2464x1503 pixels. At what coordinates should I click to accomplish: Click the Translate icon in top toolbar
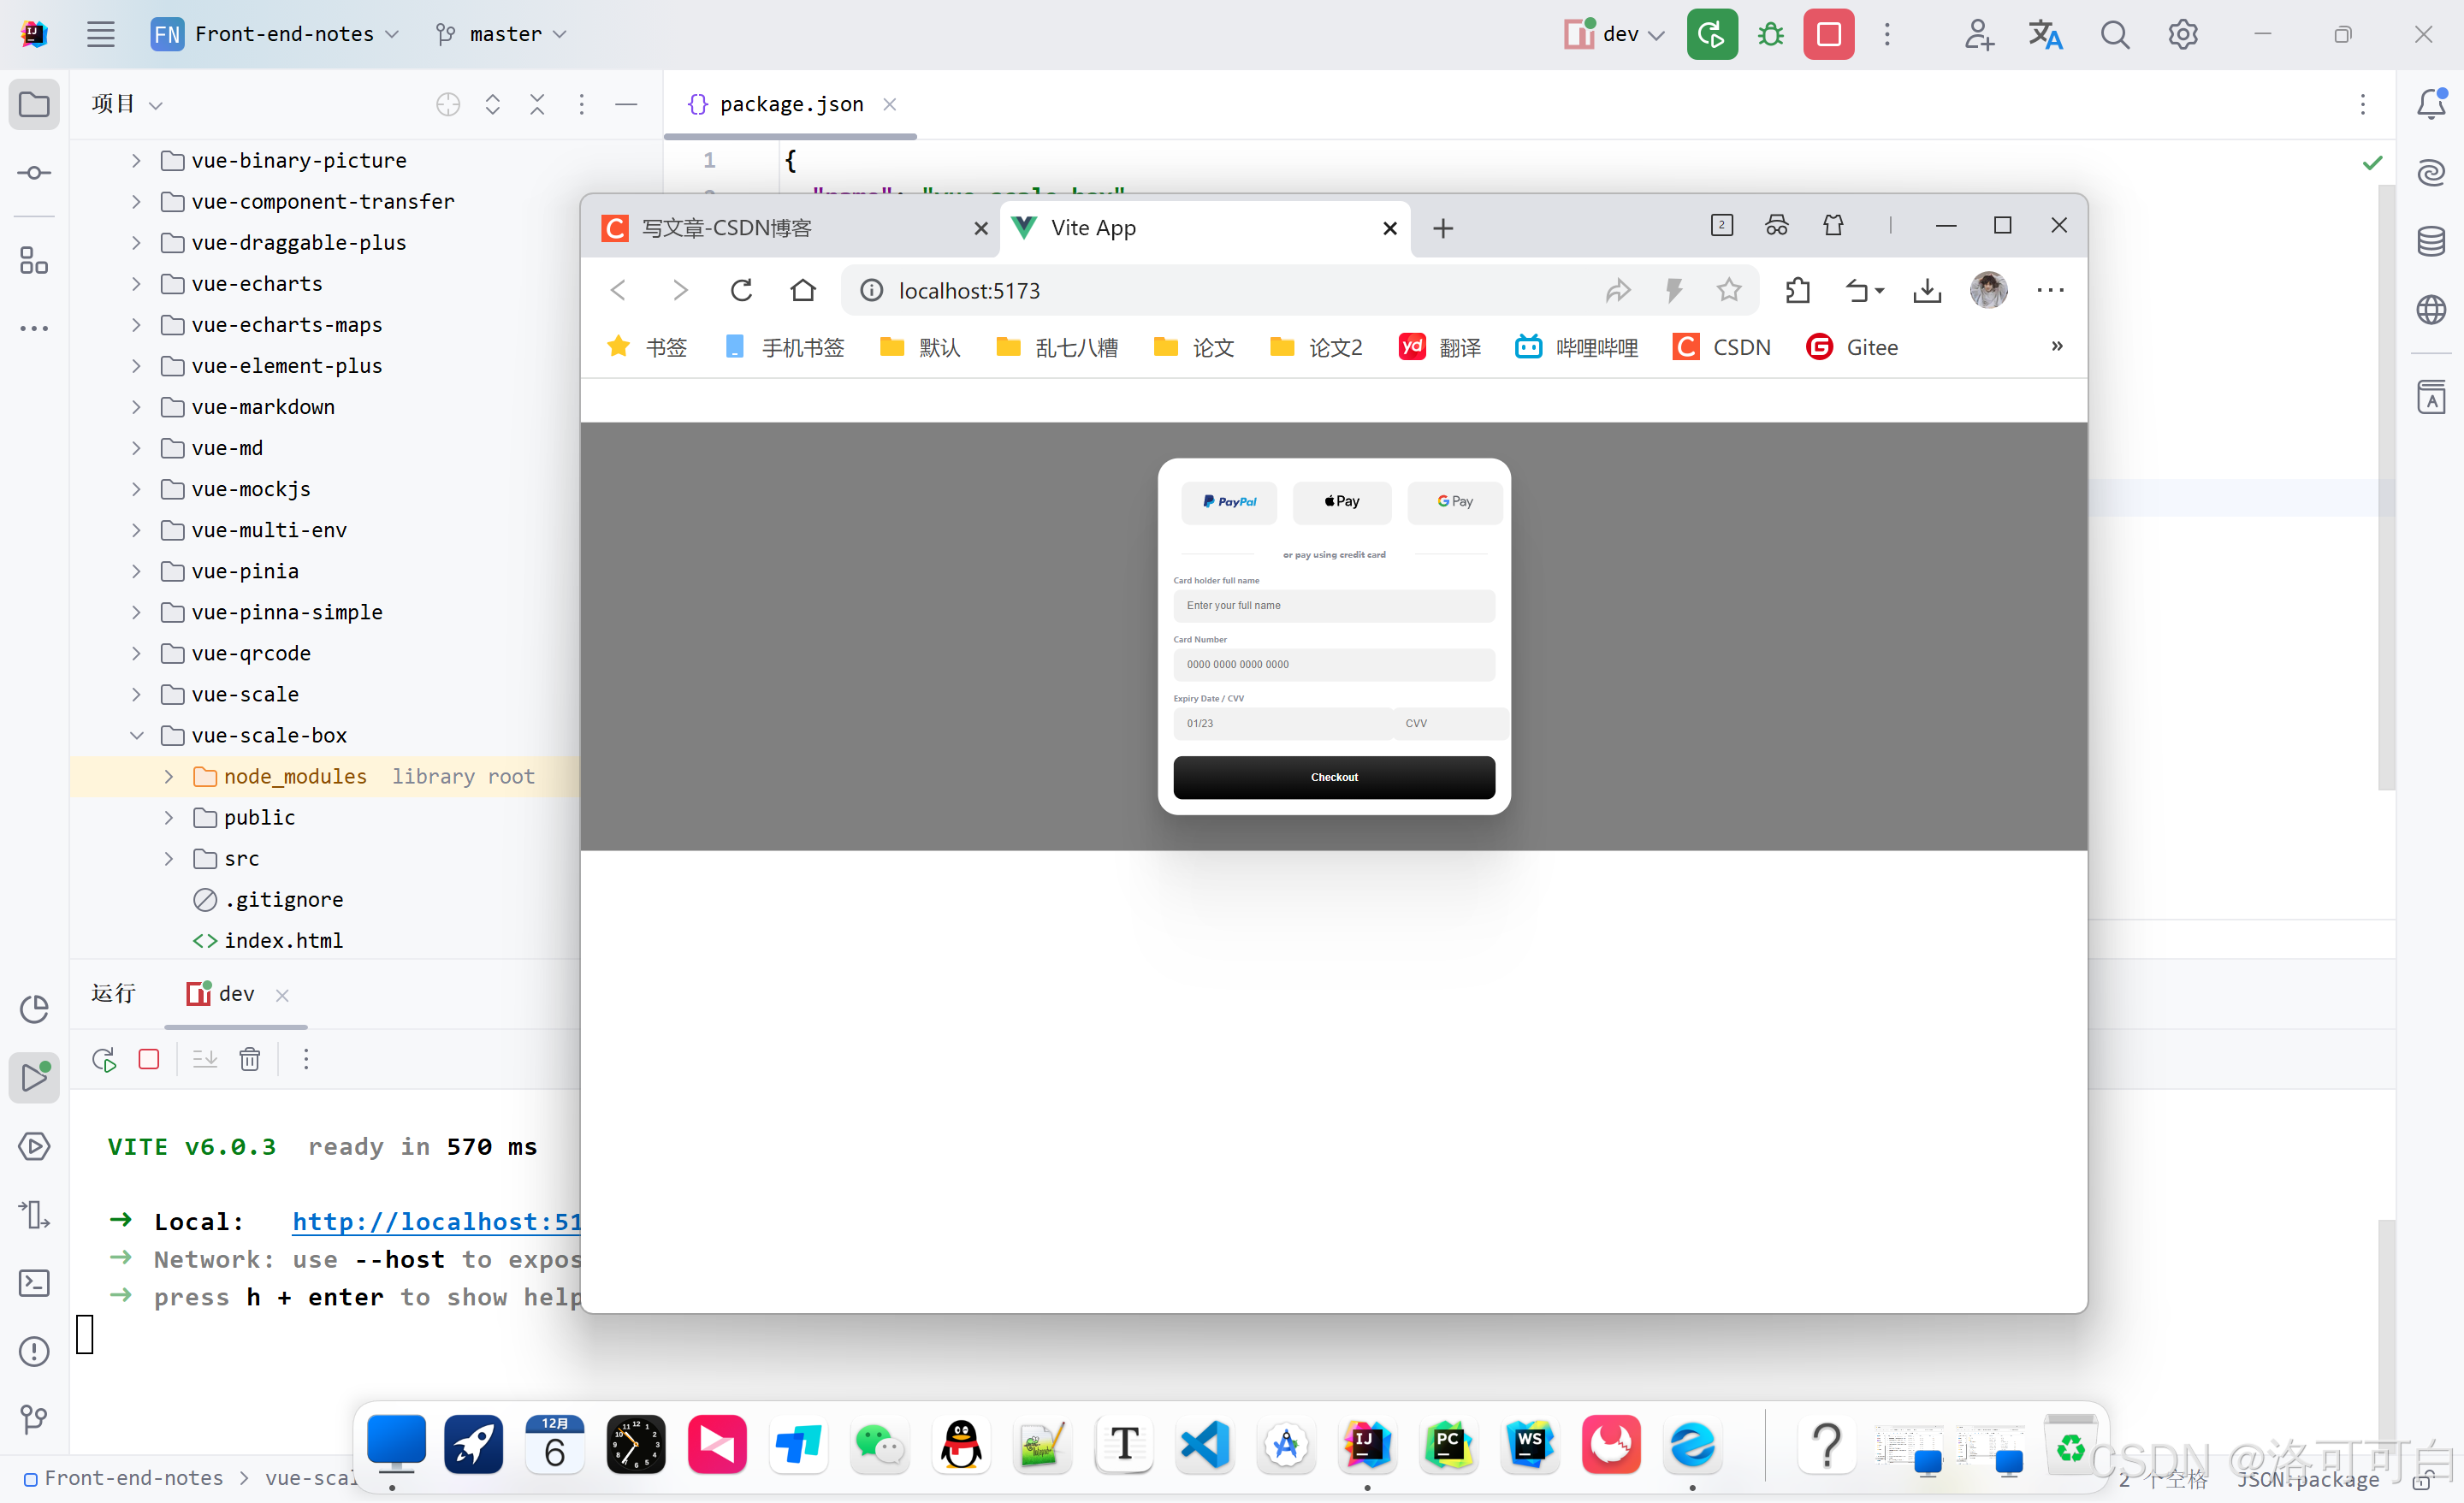[x=2045, y=34]
